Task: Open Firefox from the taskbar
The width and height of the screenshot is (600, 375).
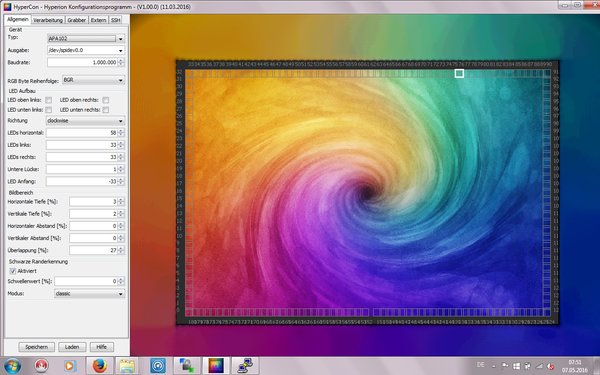Action: click(99, 366)
